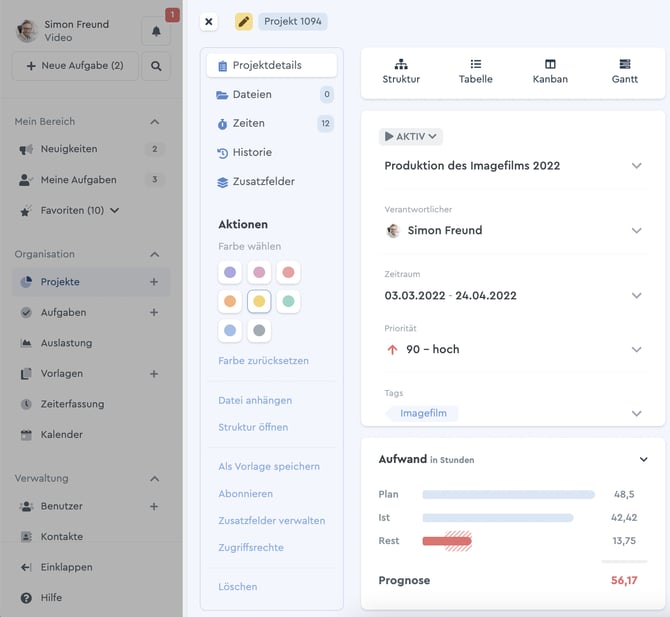The width and height of the screenshot is (670, 617).
Task: Open search with the magnifier icon
Action: pos(156,66)
